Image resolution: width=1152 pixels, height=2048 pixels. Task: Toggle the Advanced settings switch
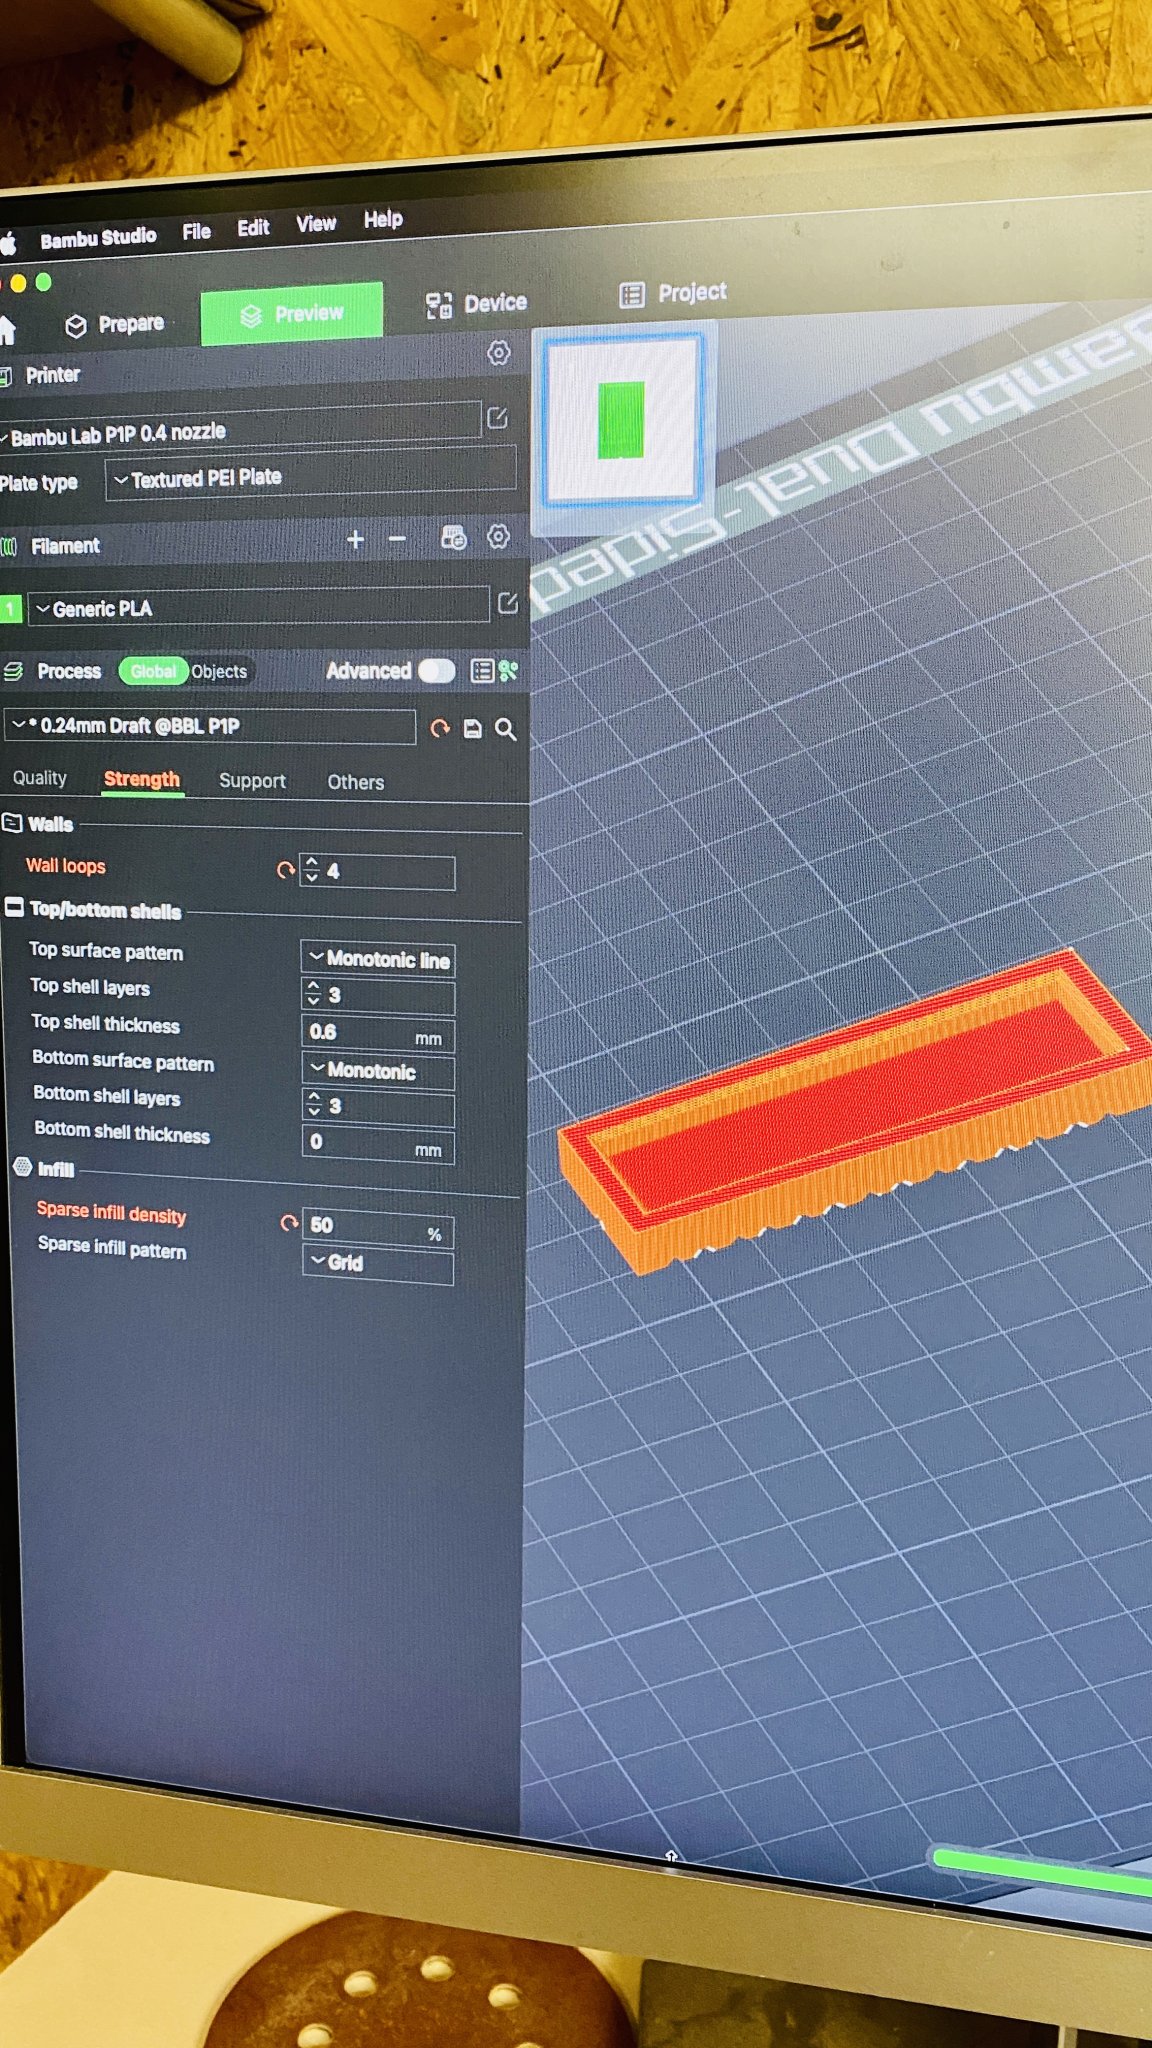coord(436,670)
